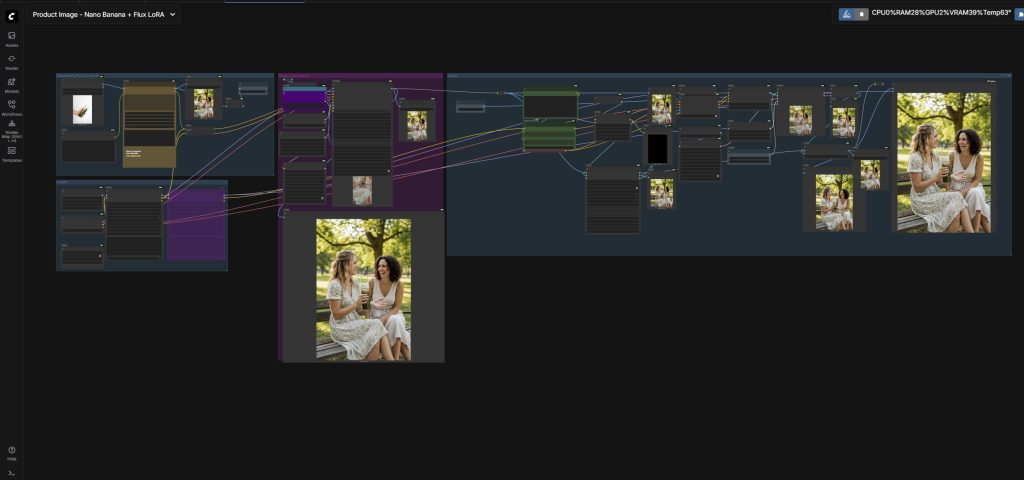Image resolution: width=1024 pixels, height=480 pixels.
Task: Click the blue clean-memory broom icon
Action: 846,14
